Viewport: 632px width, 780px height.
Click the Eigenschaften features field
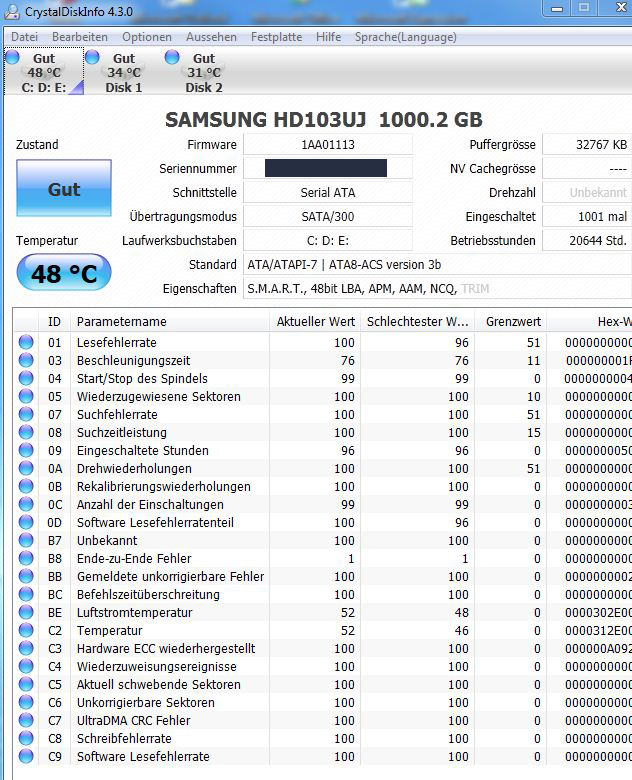pyautogui.click(x=437, y=289)
